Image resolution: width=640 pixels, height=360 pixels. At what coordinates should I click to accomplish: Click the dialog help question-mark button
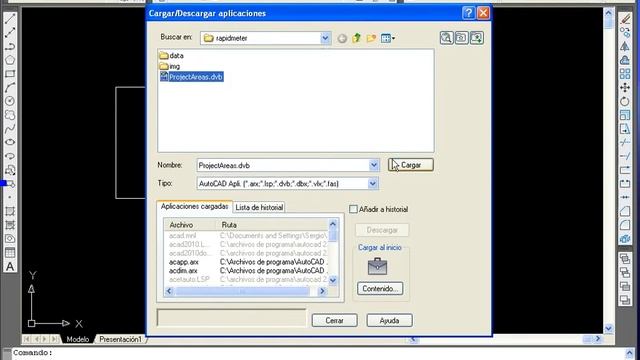pos(468,13)
